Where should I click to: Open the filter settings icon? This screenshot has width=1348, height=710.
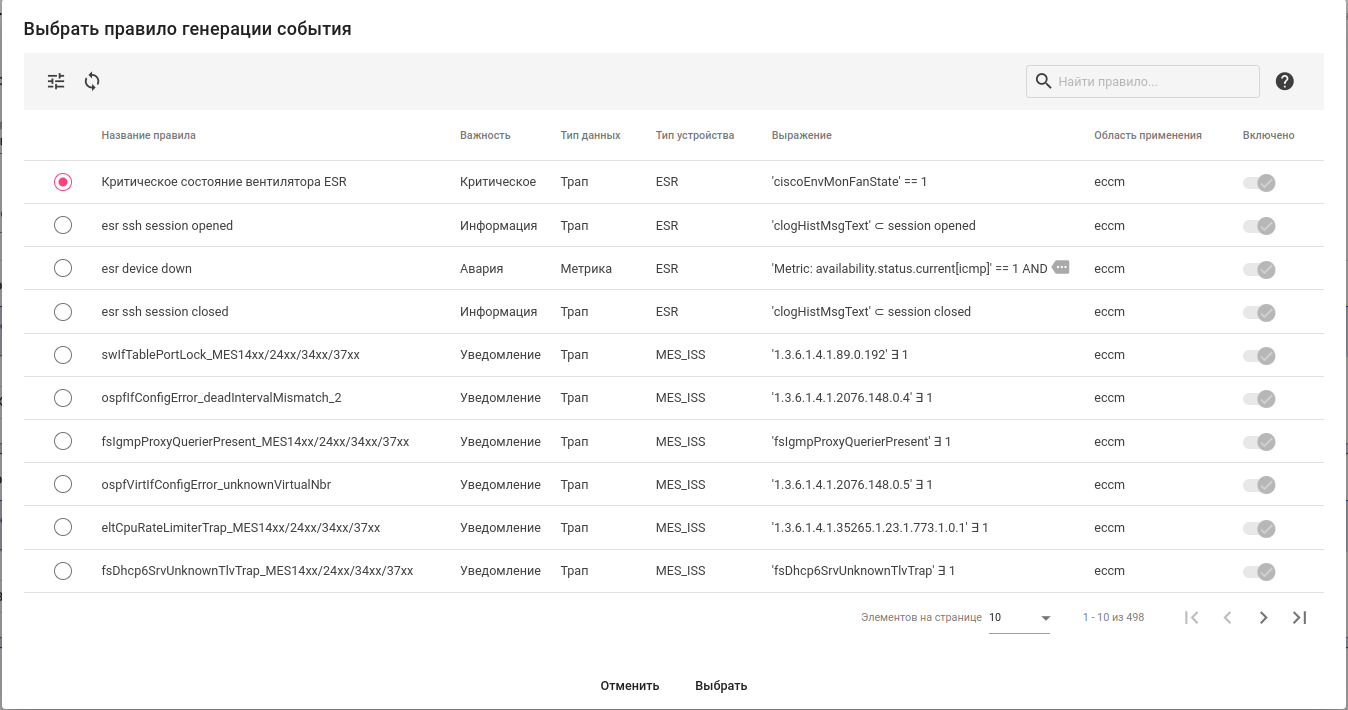[x=56, y=82]
